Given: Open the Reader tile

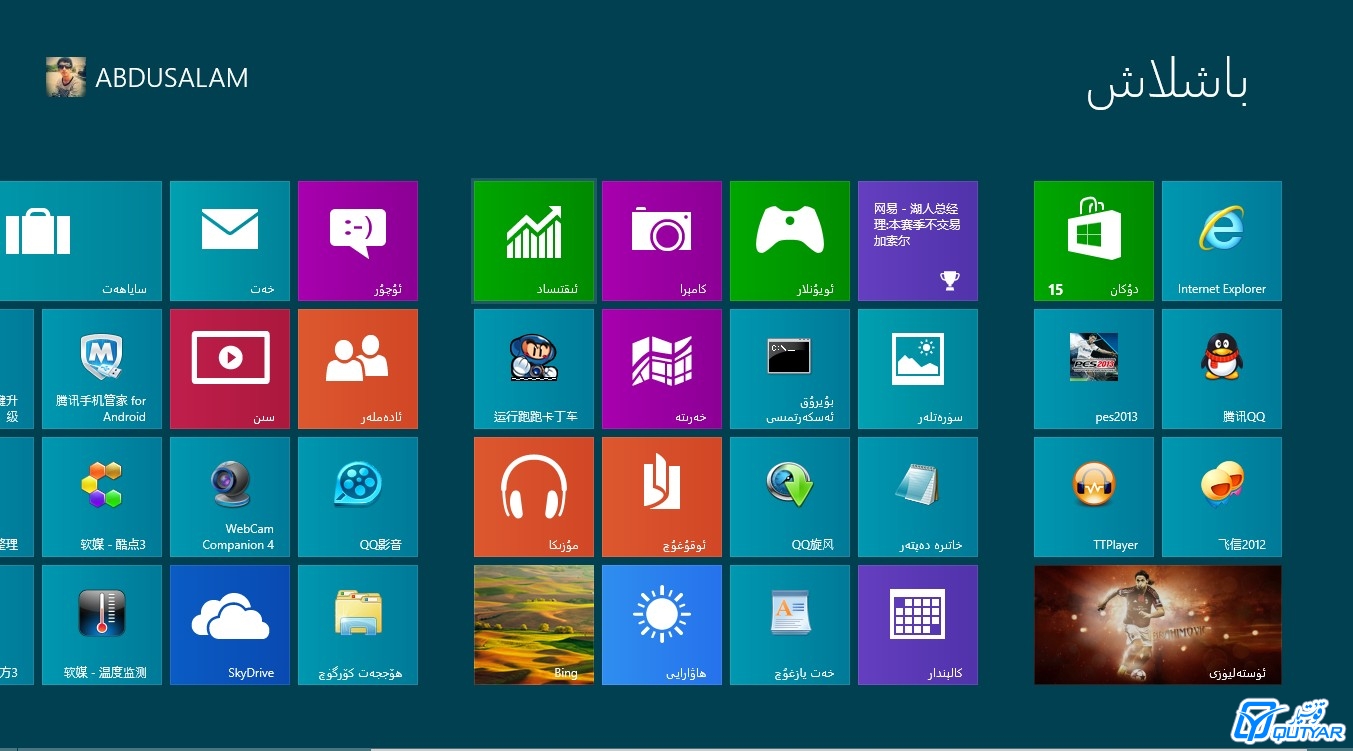Looking at the screenshot, I should tap(662, 497).
